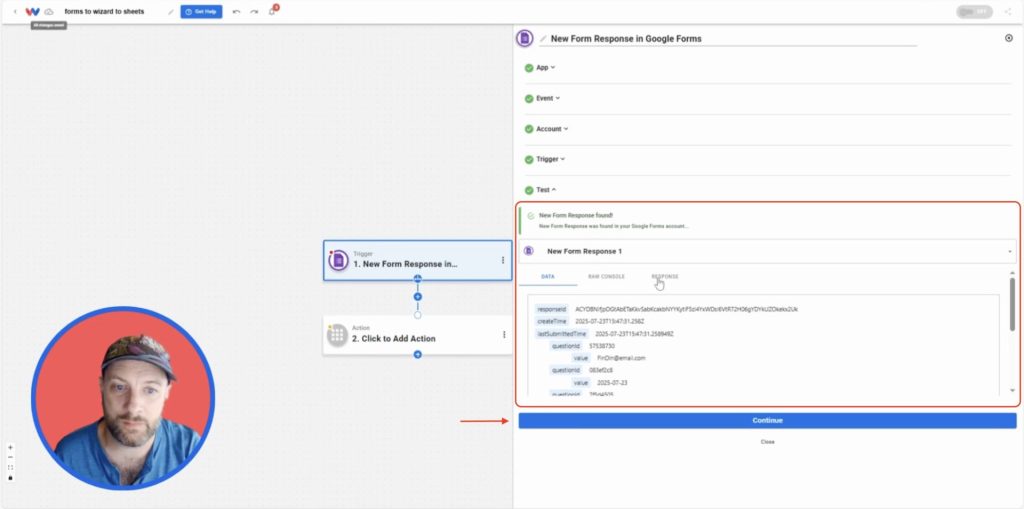This screenshot has width=1024, height=509.
Task: Click the blue Continue button
Action: tap(767, 421)
